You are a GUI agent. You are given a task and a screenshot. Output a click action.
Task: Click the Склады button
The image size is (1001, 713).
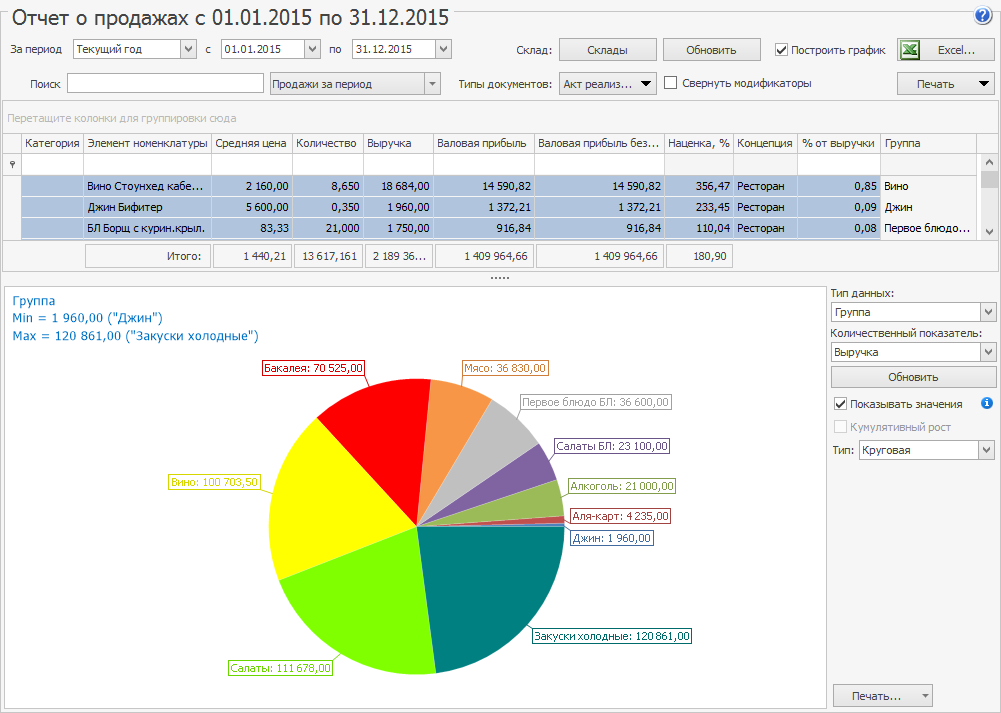click(x=607, y=50)
